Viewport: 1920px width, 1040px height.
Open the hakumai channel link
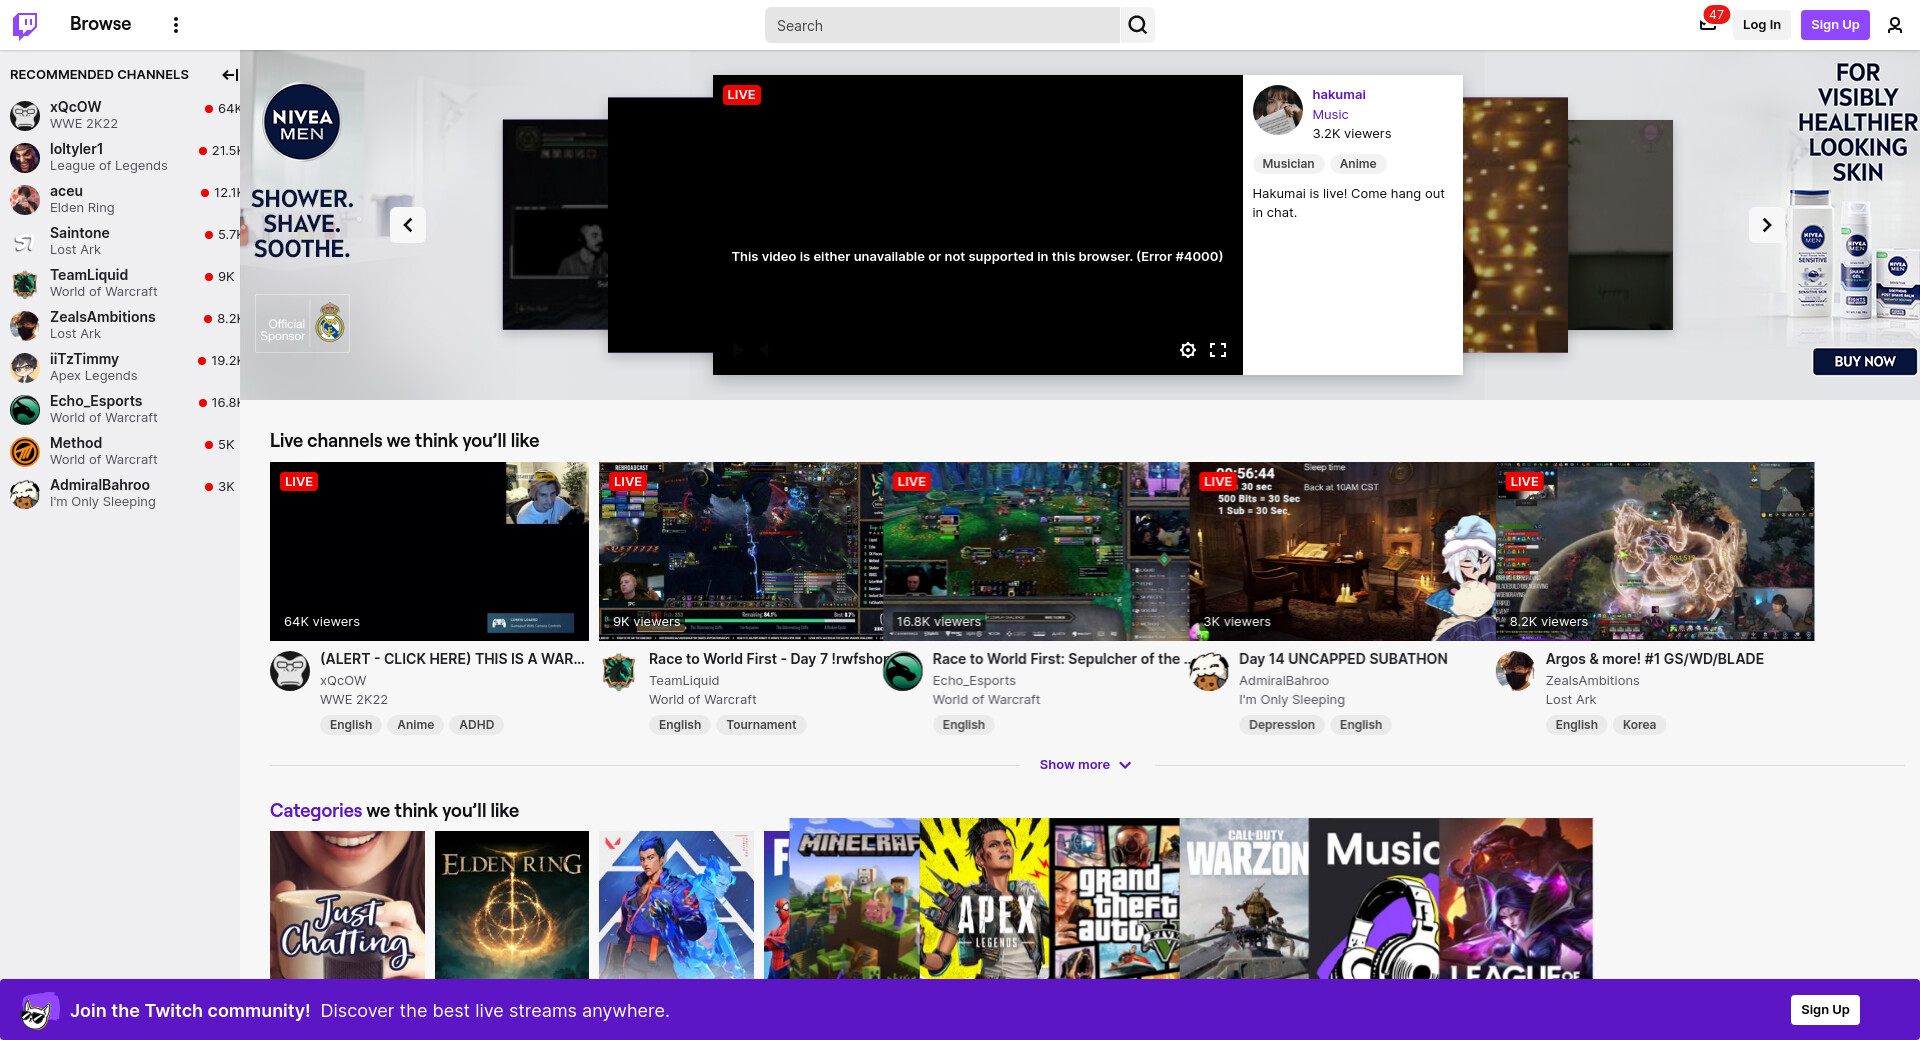pyautogui.click(x=1338, y=95)
